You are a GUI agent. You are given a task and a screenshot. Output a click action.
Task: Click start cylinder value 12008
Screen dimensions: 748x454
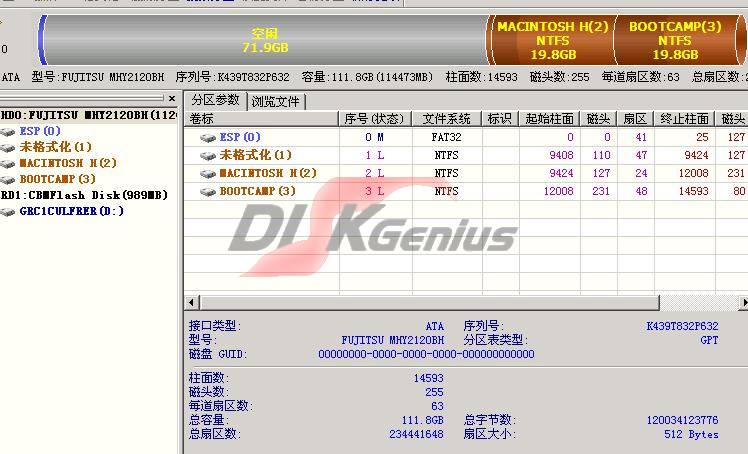point(558,192)
